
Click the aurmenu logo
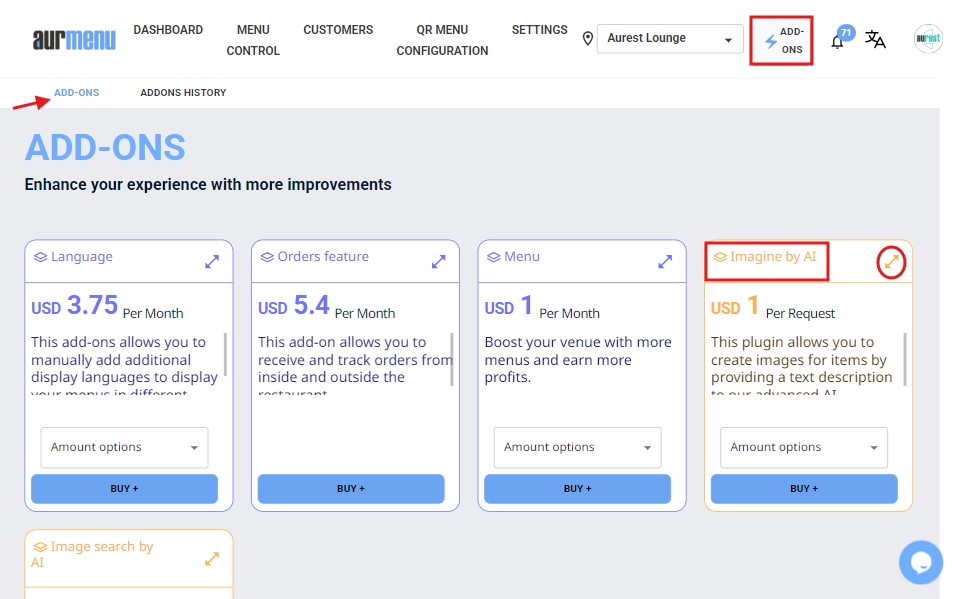tap(74, 40)
